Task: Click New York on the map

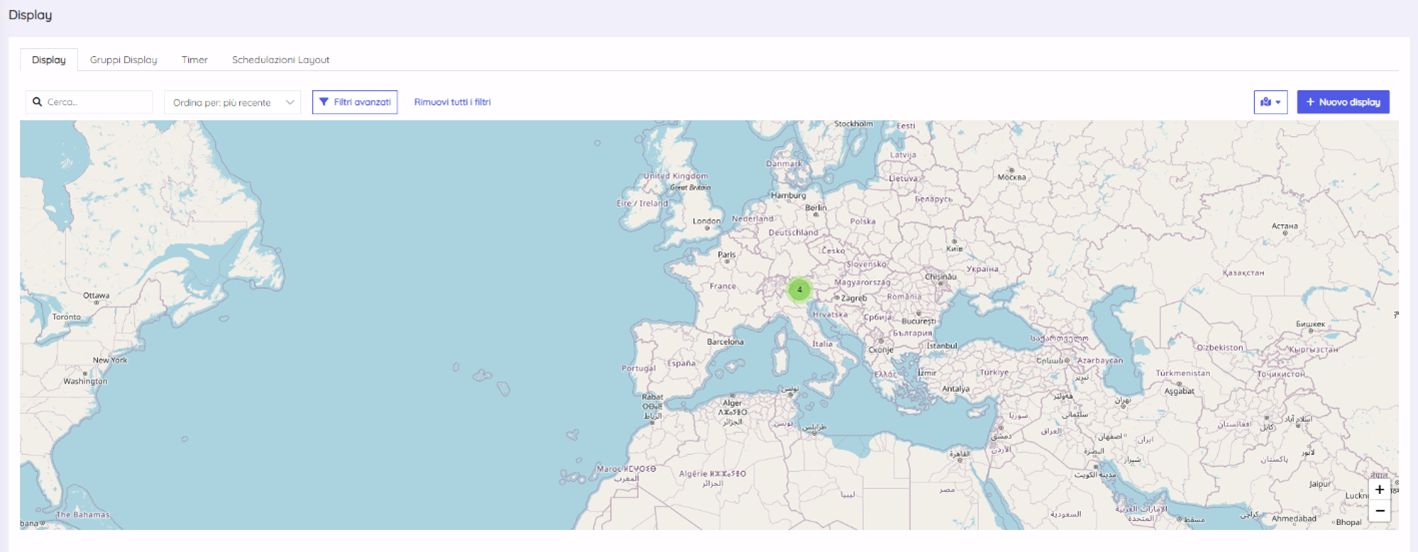Action: pyautogui.click(x=109, y=360)
